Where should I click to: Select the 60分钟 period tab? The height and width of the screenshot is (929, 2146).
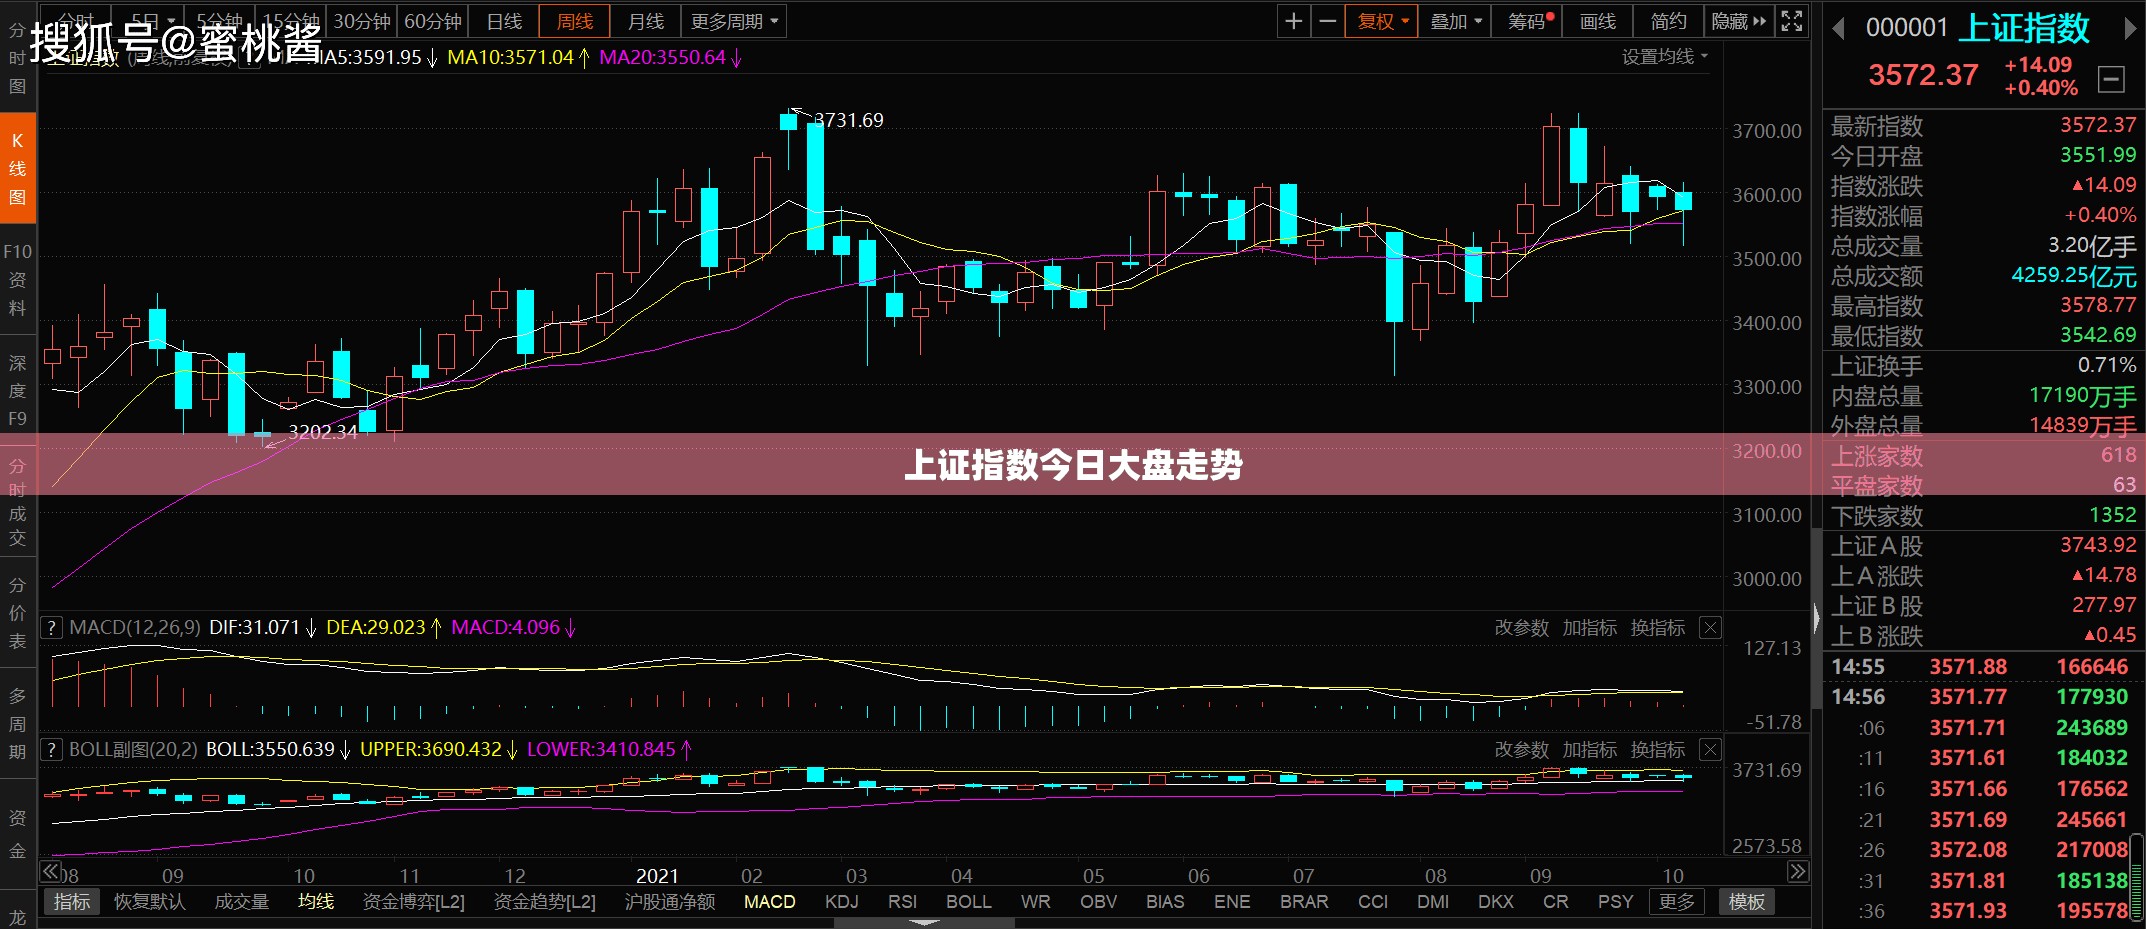(433, 21)
